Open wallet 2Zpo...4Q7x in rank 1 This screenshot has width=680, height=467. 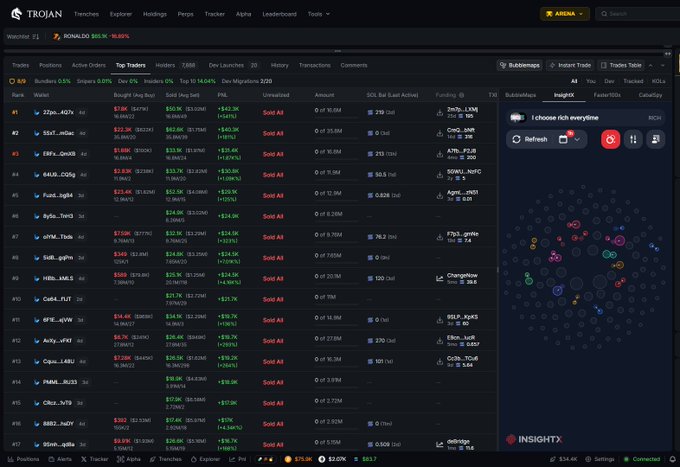58,112
